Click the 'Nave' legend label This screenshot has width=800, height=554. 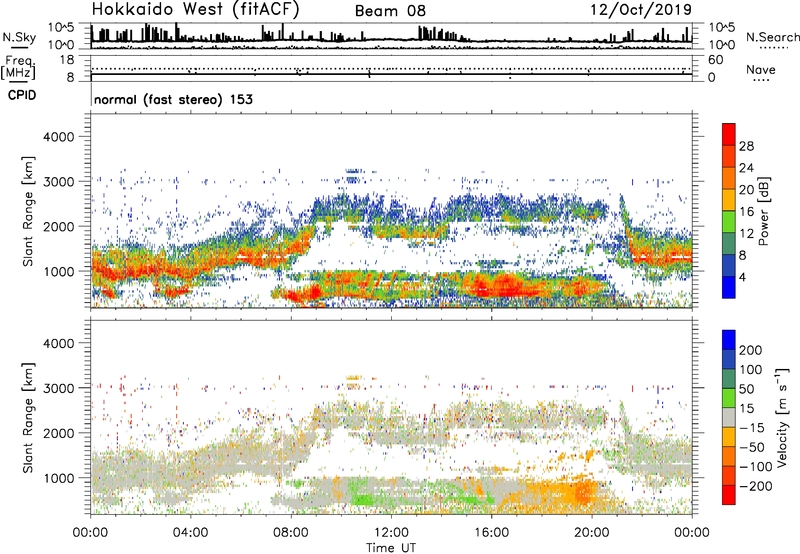[x=761, y=70]
